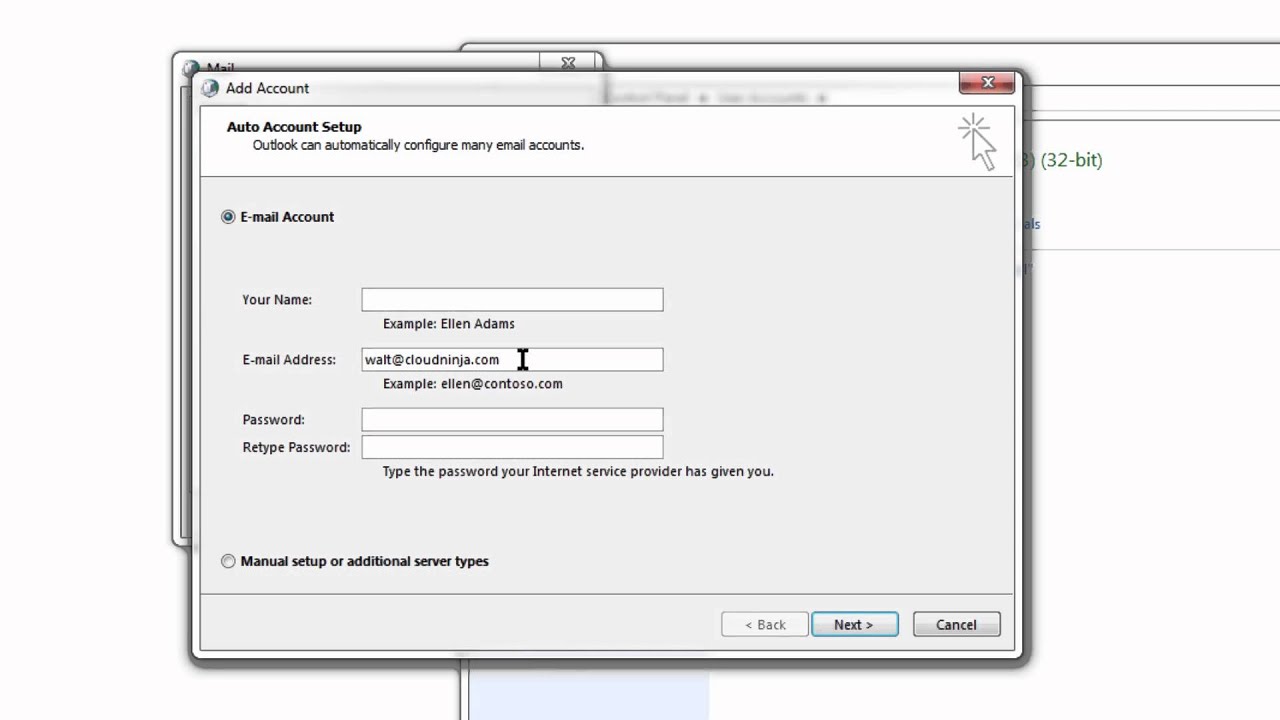Close the Mail window behind
The width and height of the screenshot is (1280, 720).
[x=568, y=63]
